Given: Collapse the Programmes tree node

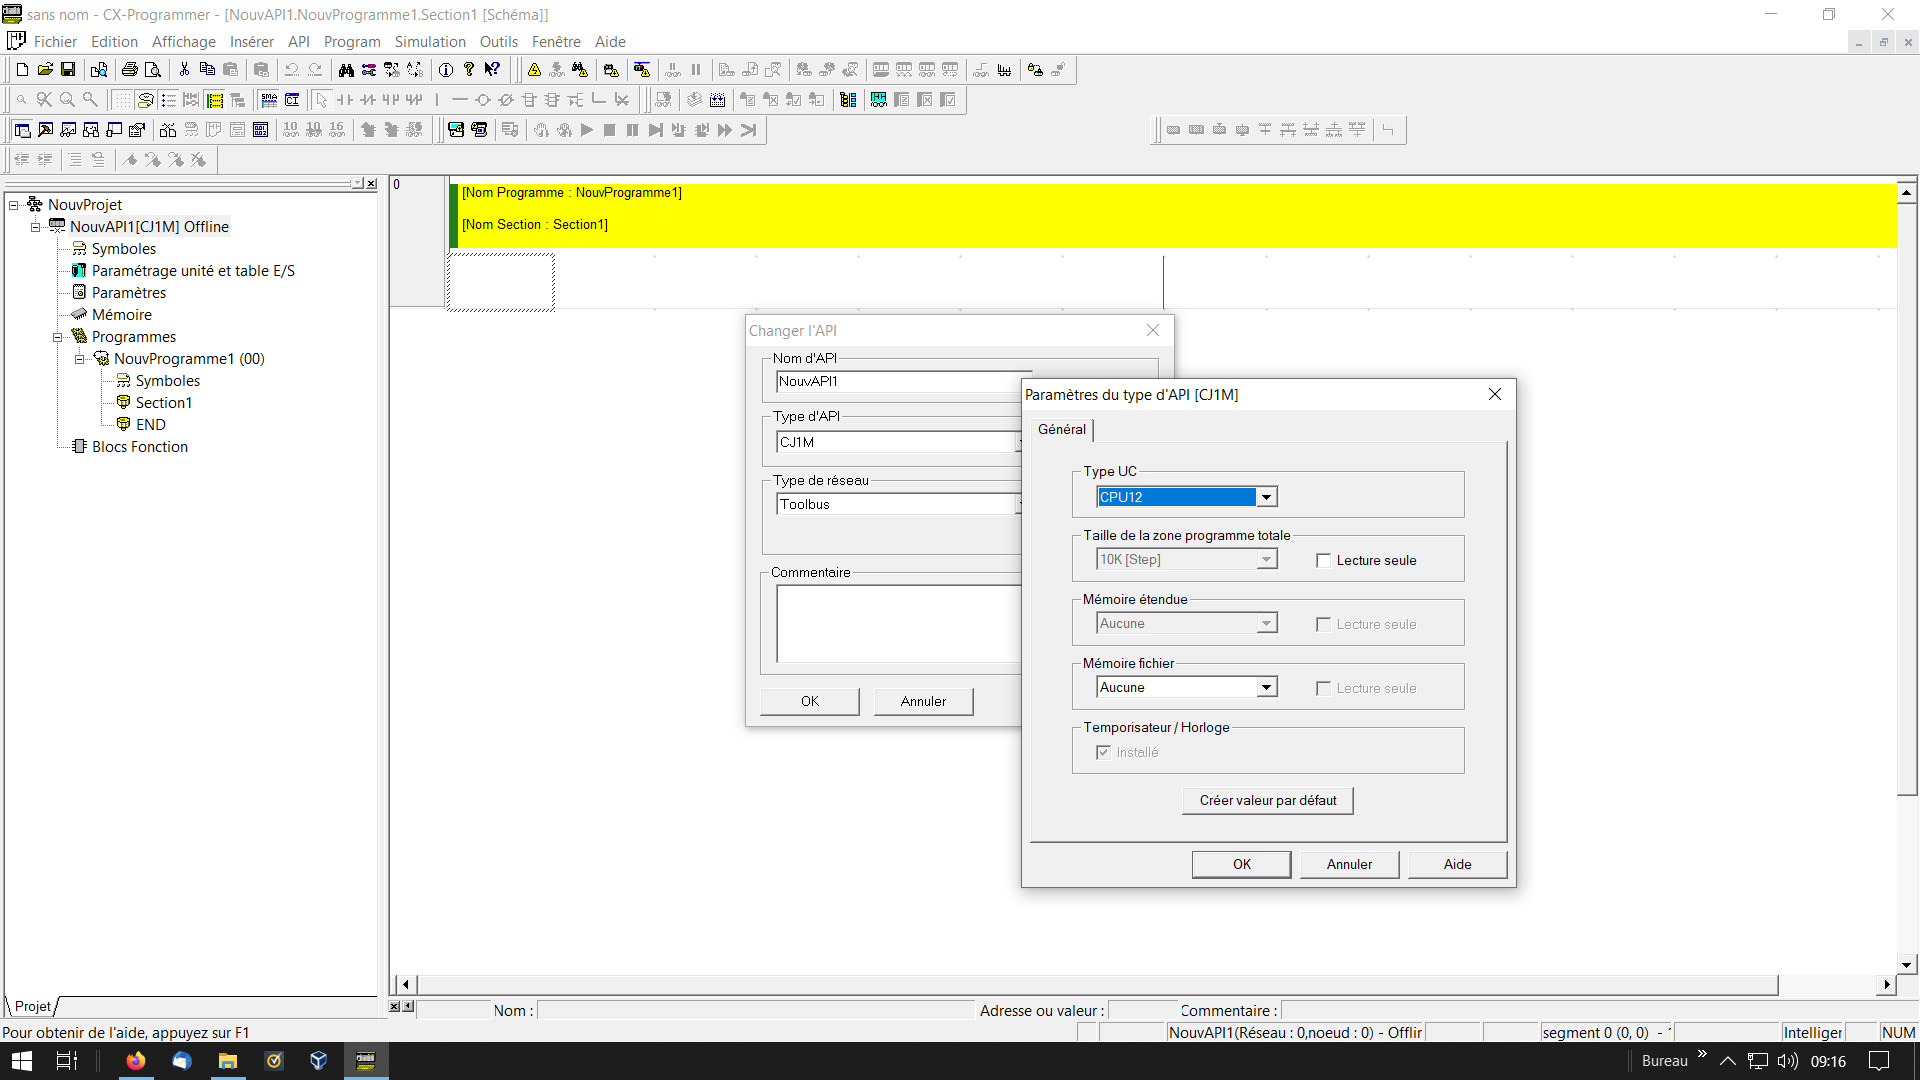Looking at the screenshot, I should click(x=58, y=337).
